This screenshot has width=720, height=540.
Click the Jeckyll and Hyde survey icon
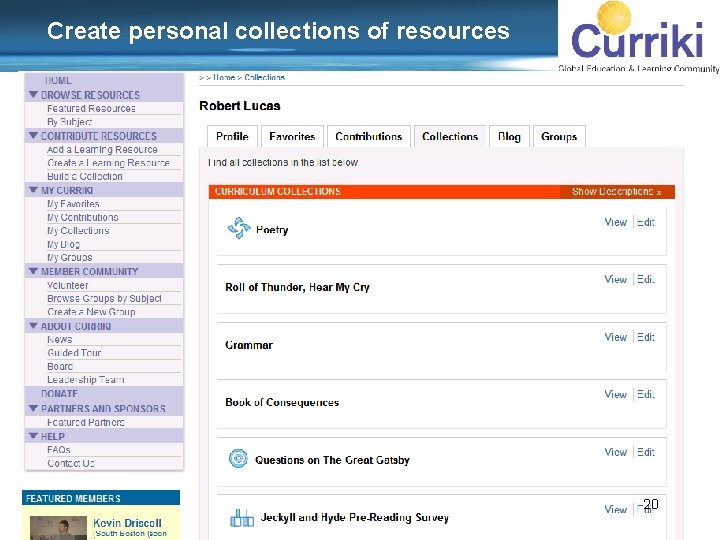point(242,518)
